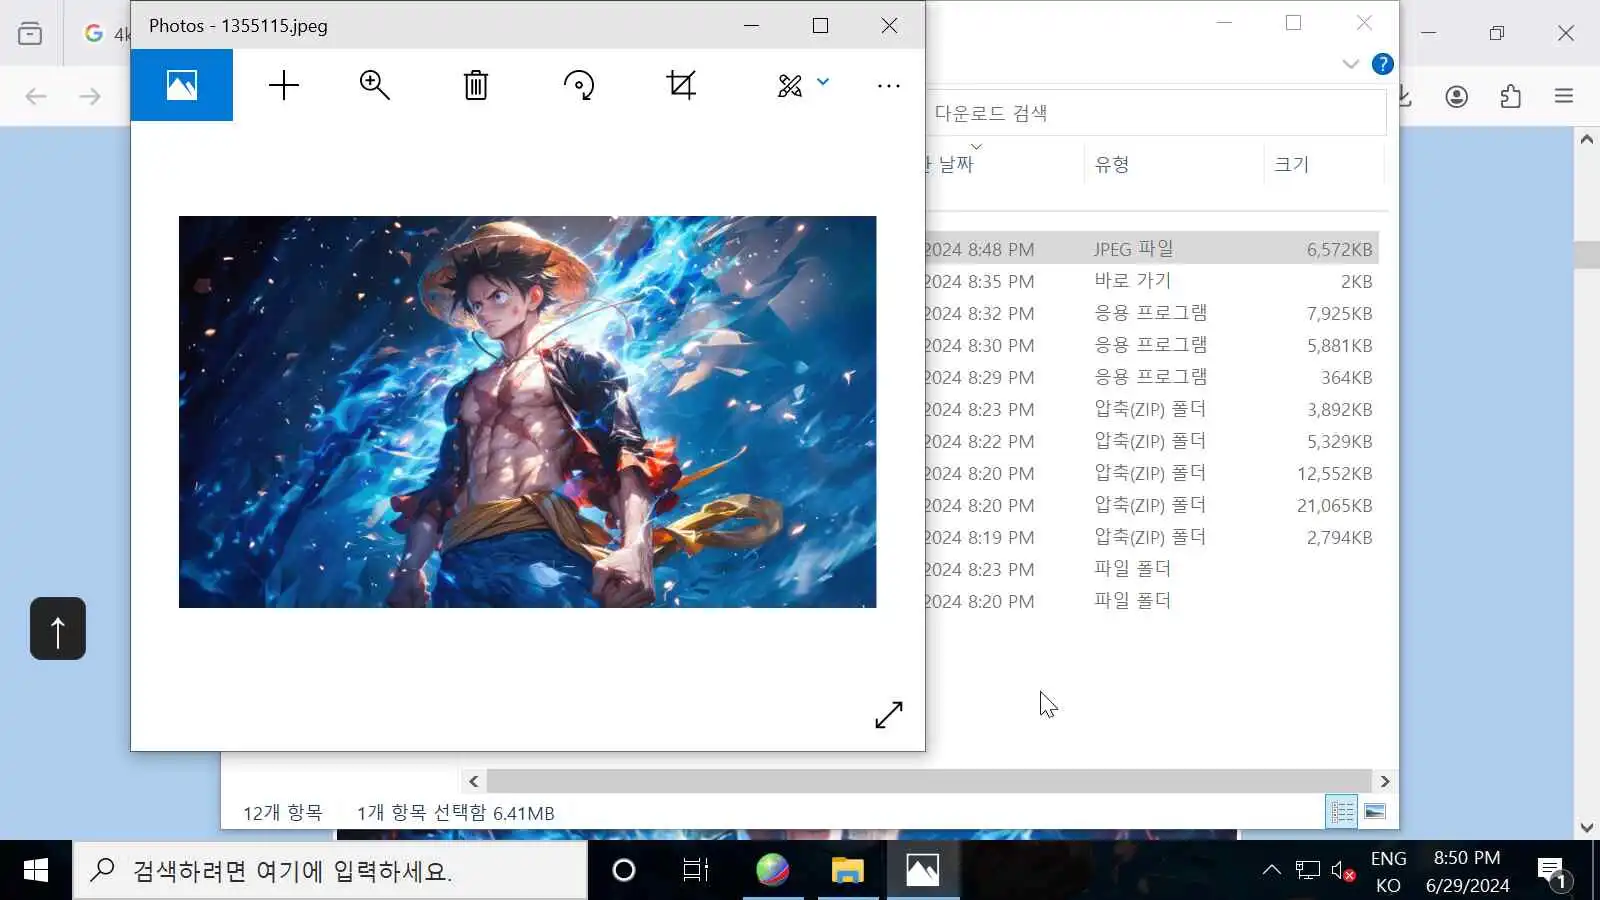Open the clock showing 8:50 PM
The width and height of the screenshot is (1600, 900).
(1467, 871)
